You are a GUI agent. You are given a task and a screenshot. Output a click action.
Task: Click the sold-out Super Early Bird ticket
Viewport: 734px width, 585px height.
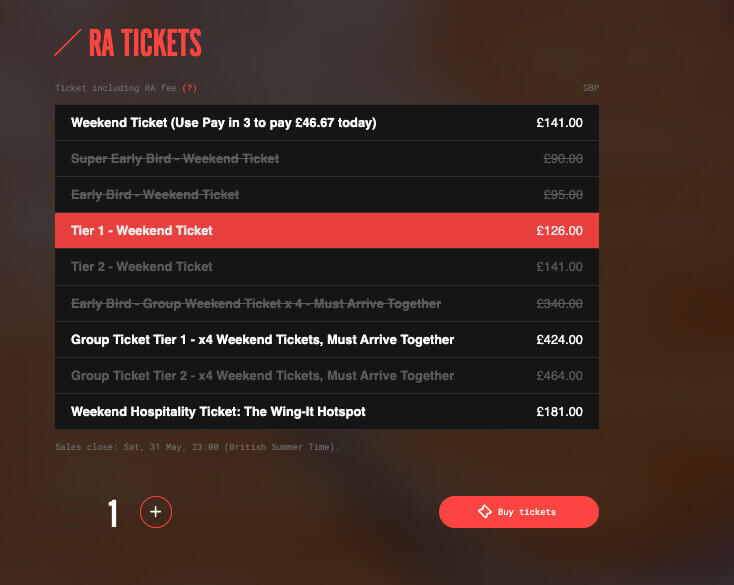click(x=327, y=159)
